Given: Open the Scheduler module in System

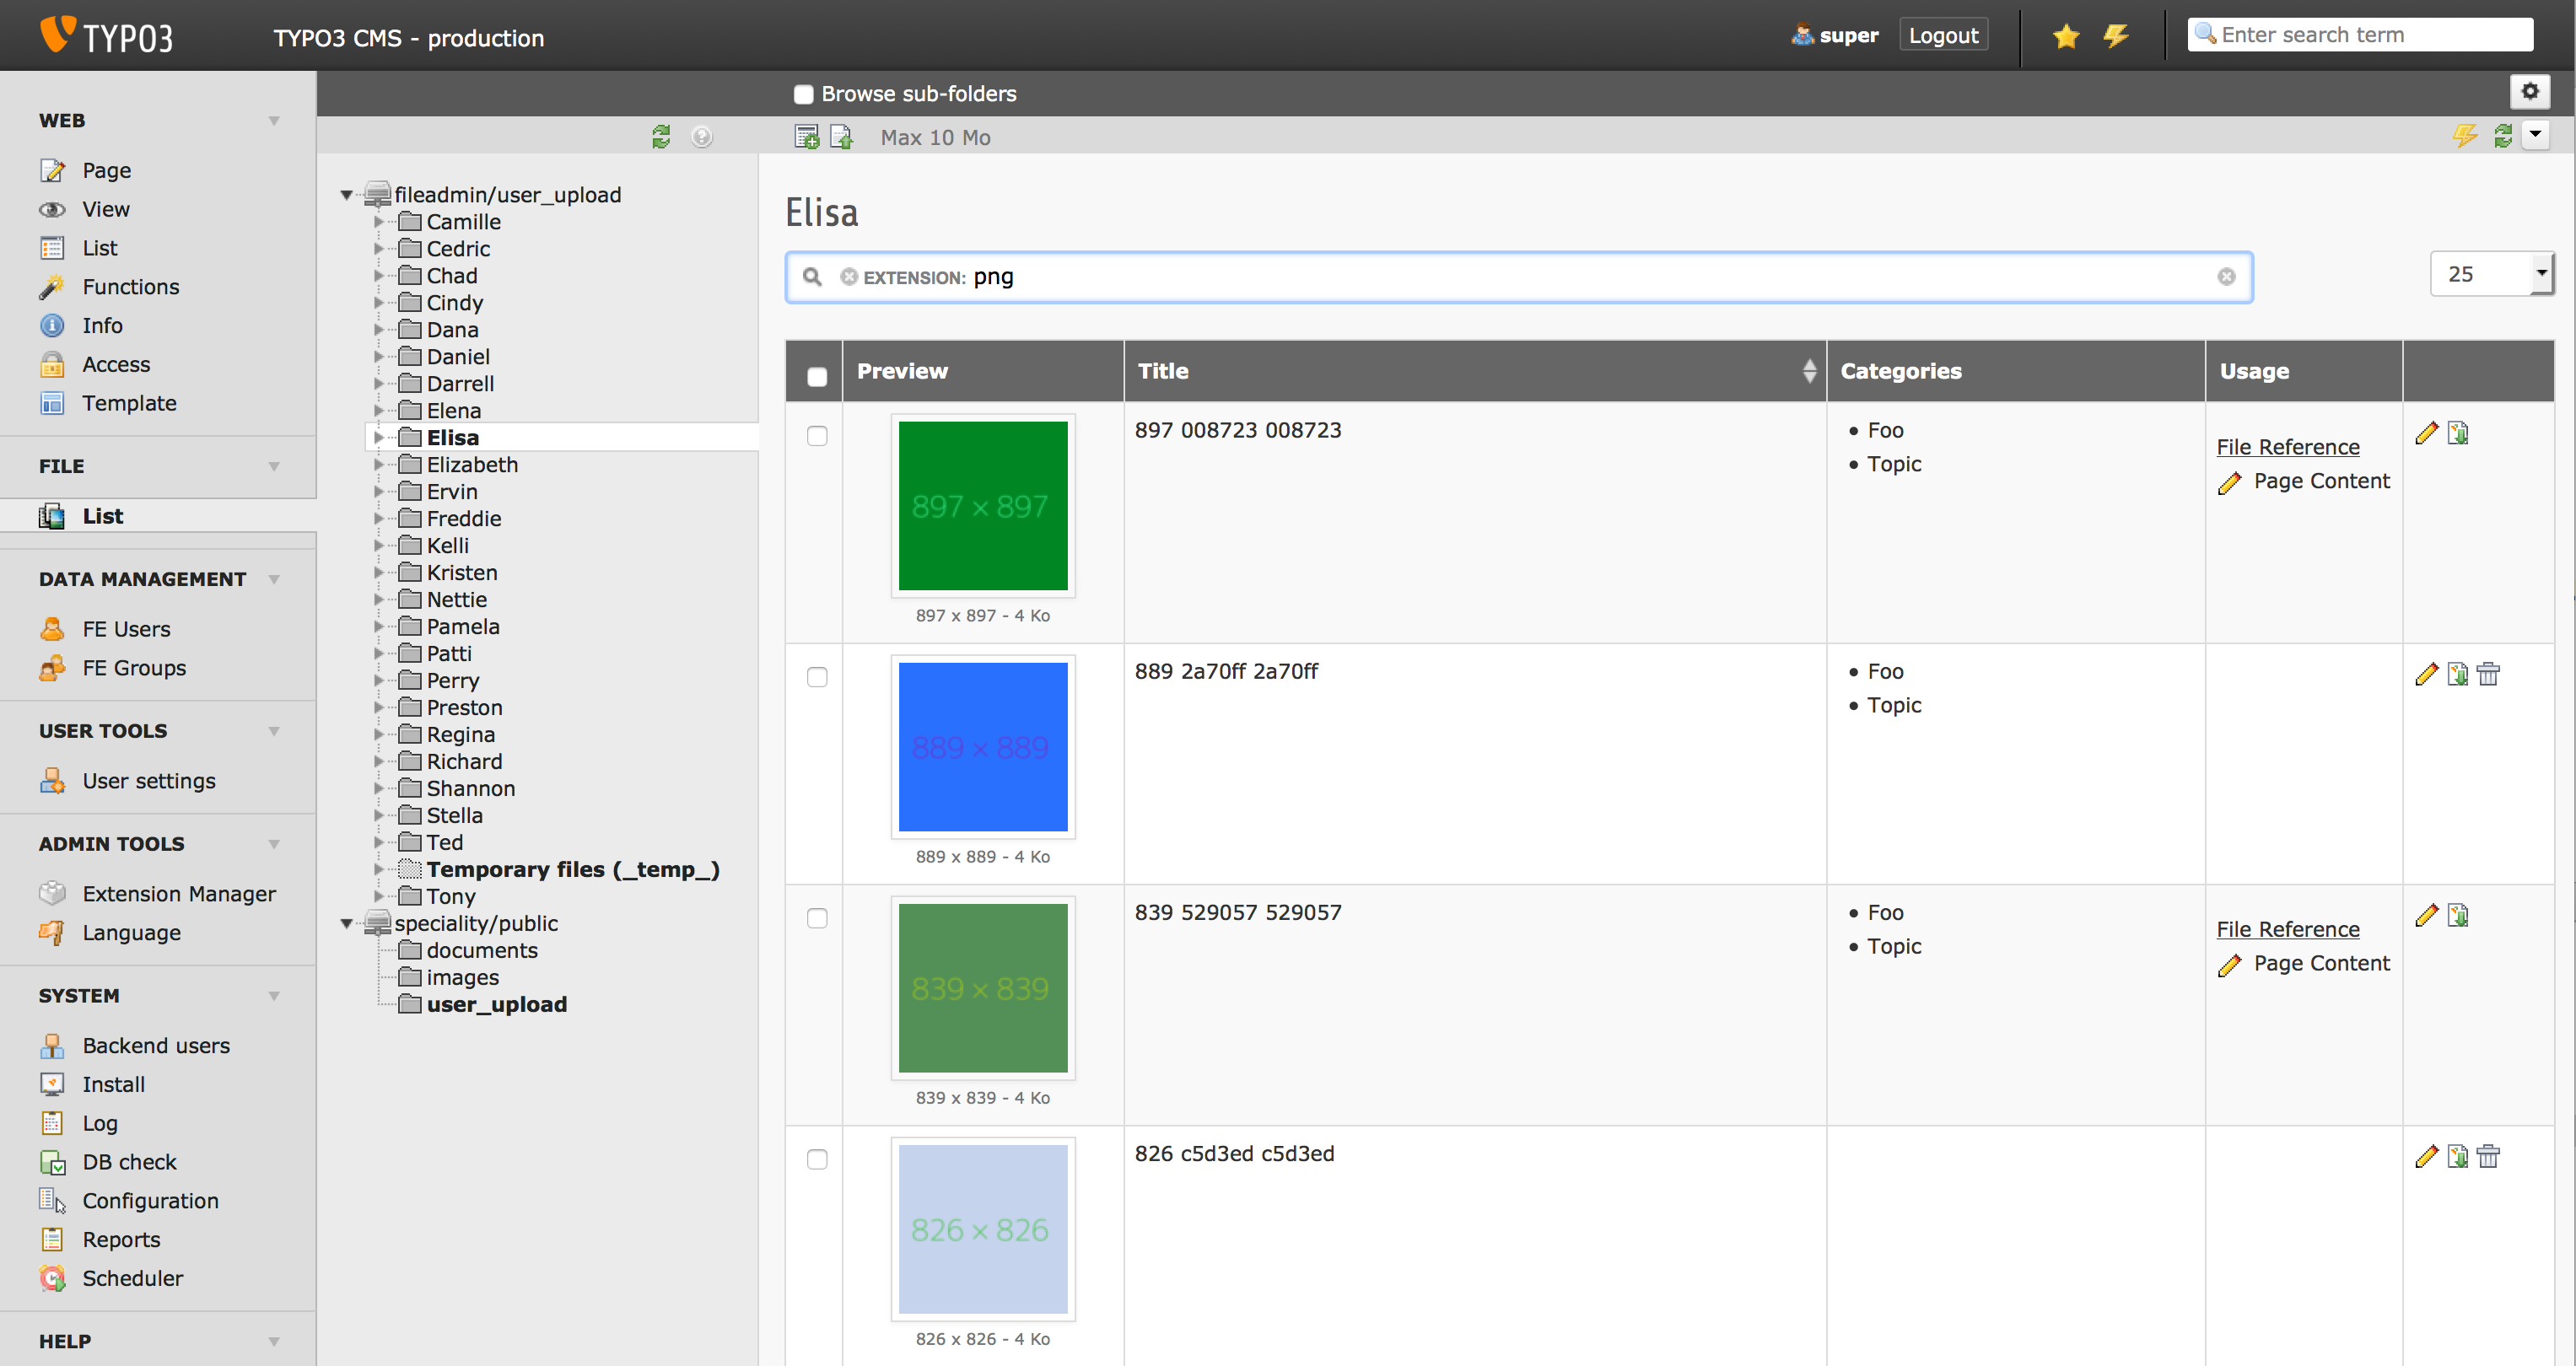Looking at the screenshot, I should pyautogui.click(x=132, y=1278).
